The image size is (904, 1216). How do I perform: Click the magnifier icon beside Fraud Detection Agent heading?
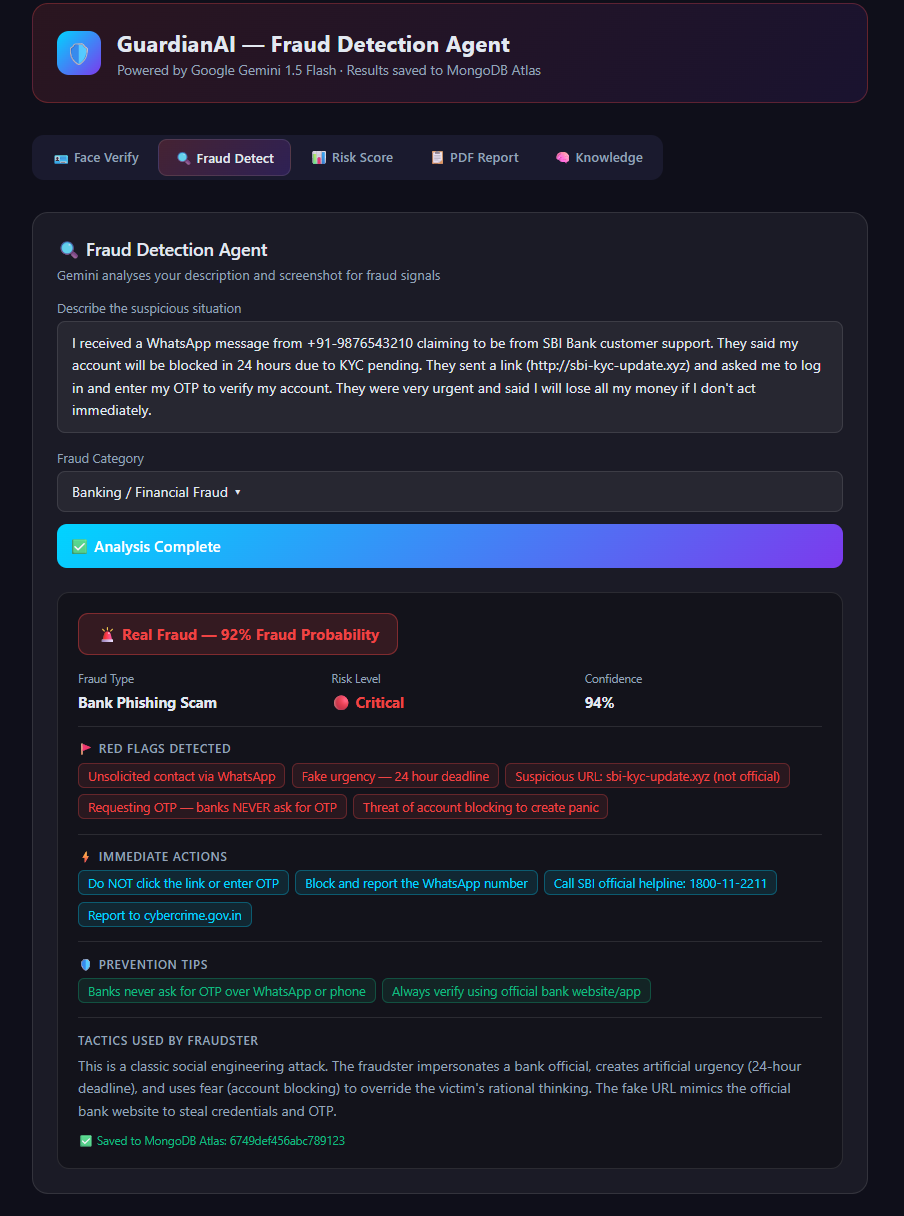[69, 250]
